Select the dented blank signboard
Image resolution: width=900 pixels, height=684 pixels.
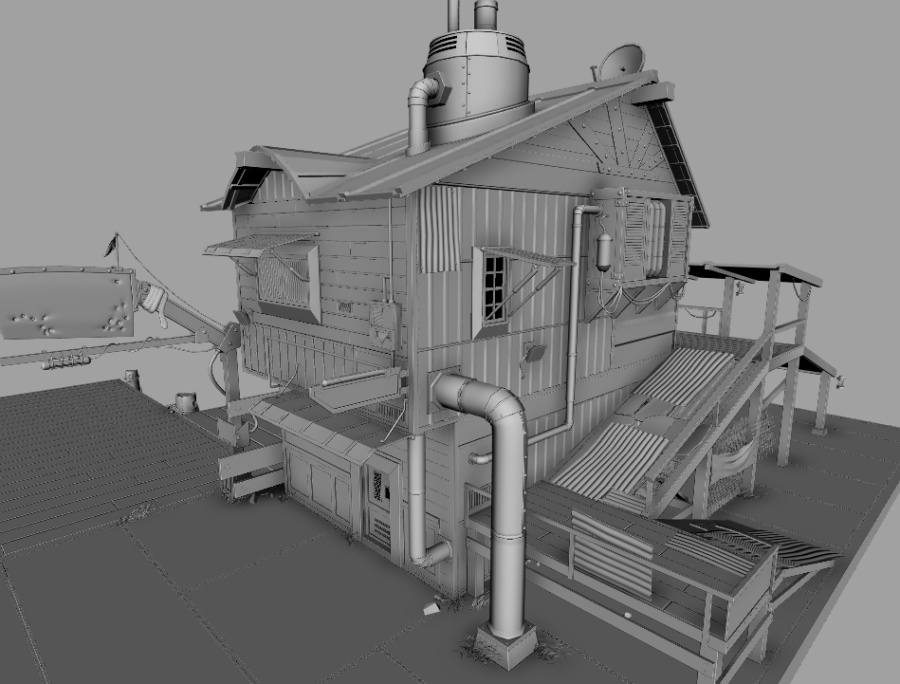pyautogui.click(x=67, y=302)
